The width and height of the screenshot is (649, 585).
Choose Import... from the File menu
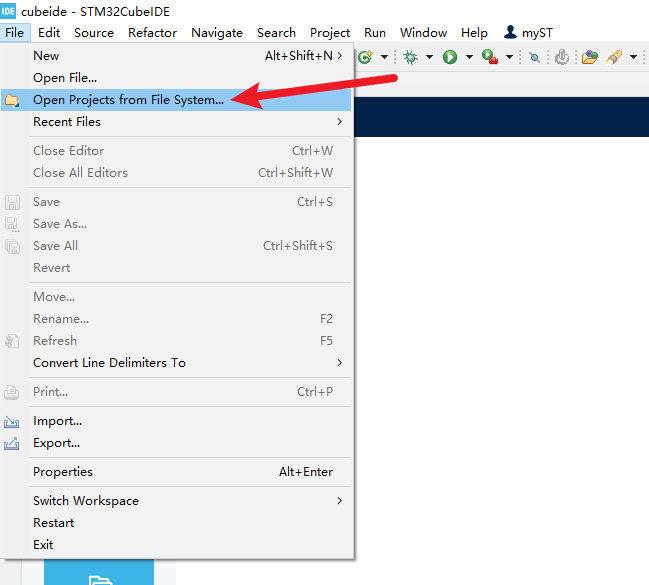57,421
